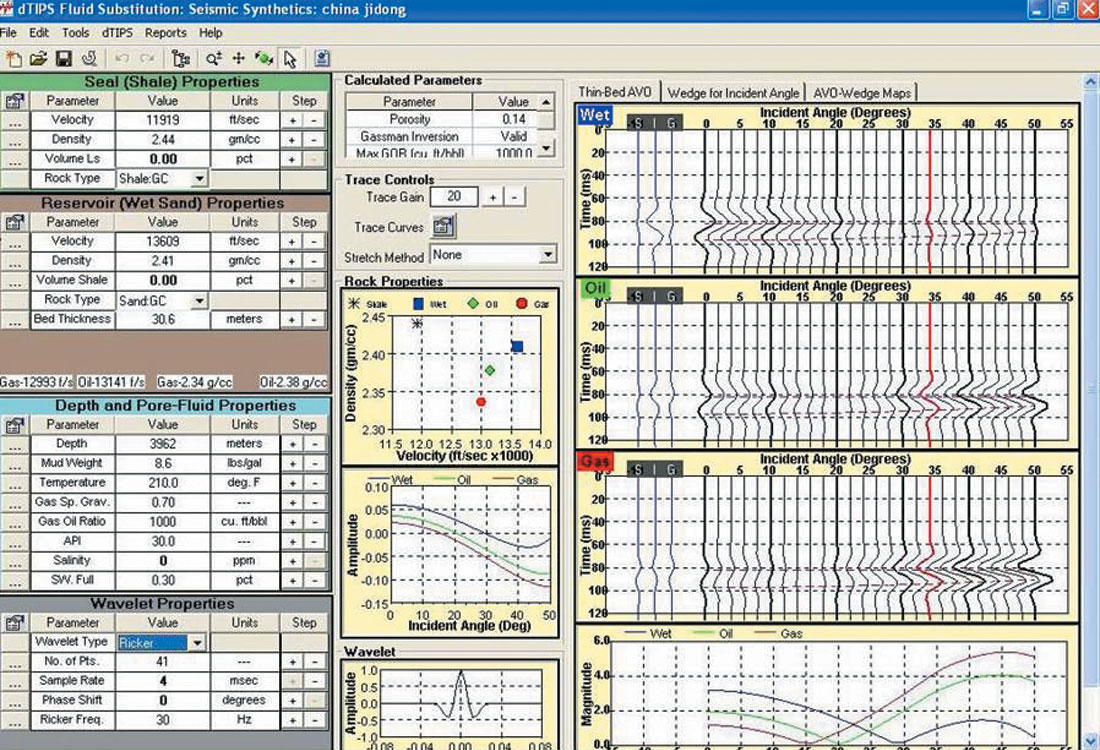Switch to Wedge for Incident Angle tab

coord(733,93)
